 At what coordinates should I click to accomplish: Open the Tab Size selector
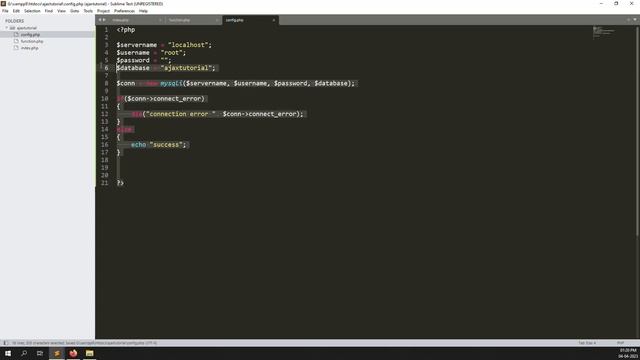point(587,343)
